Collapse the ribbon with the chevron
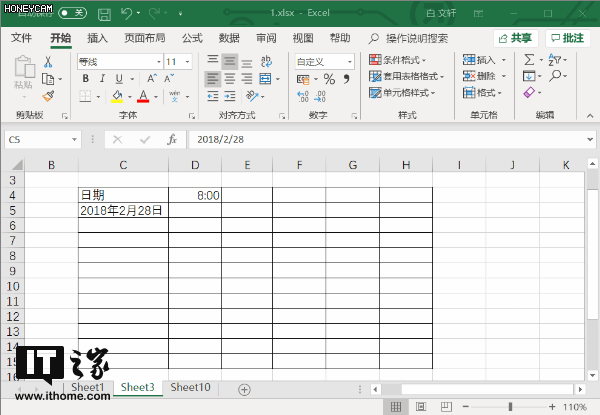The height and width of the screenshot is (415, 600). [590, 116]
